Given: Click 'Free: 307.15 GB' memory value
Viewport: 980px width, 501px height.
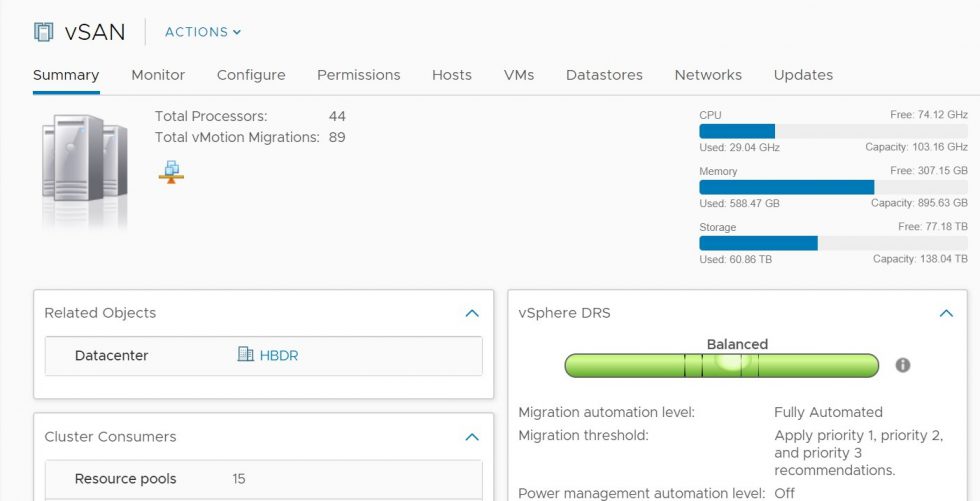Looking at the screenshot, I should 929,171.
